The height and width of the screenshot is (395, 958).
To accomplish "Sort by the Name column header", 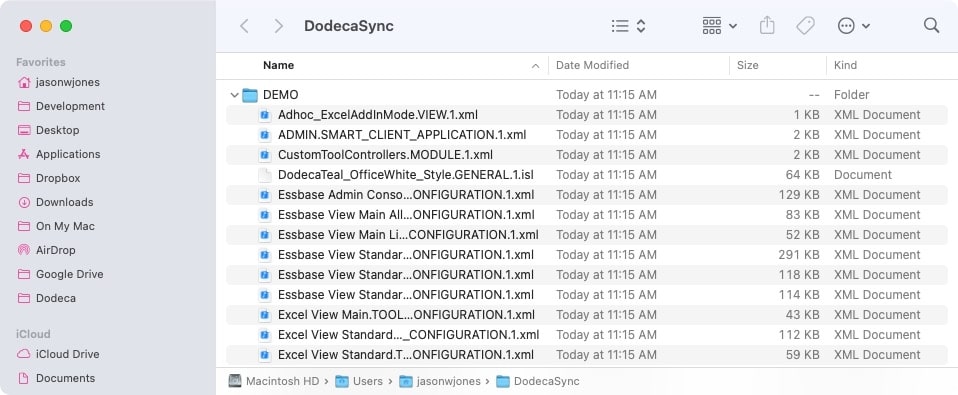I will tap(279, 65).
